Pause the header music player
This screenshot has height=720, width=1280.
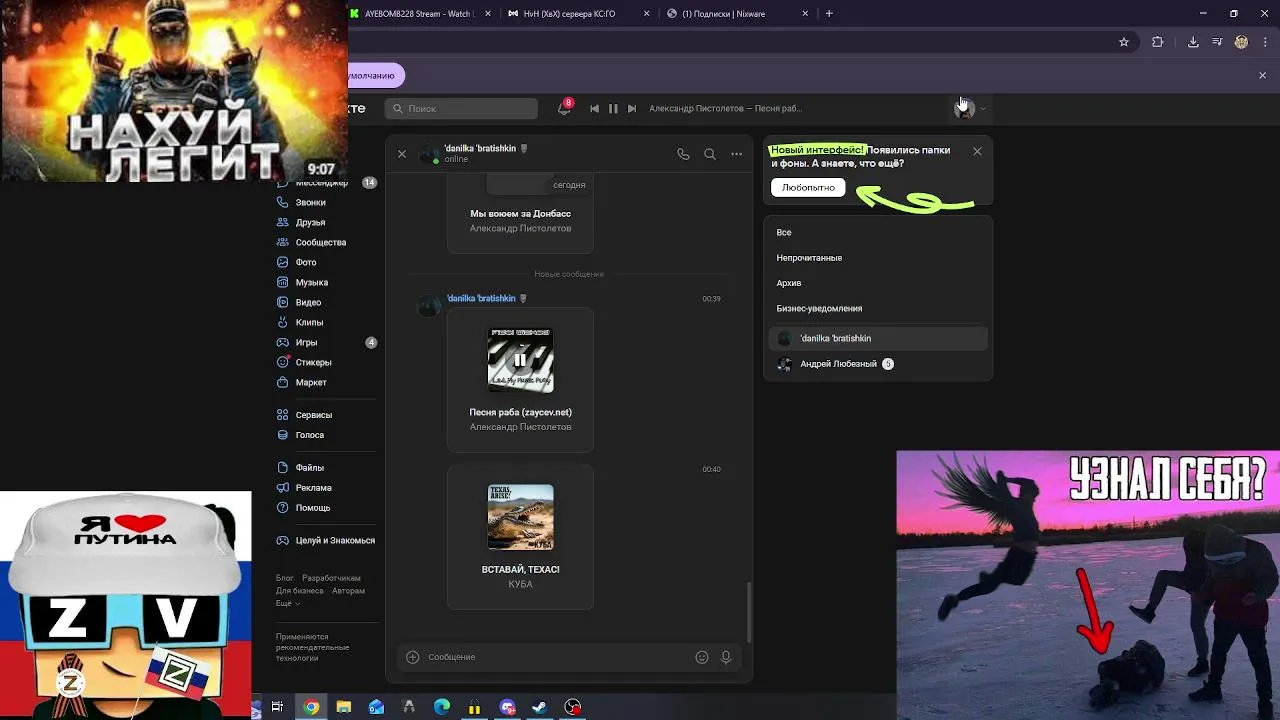coord(613,108)
